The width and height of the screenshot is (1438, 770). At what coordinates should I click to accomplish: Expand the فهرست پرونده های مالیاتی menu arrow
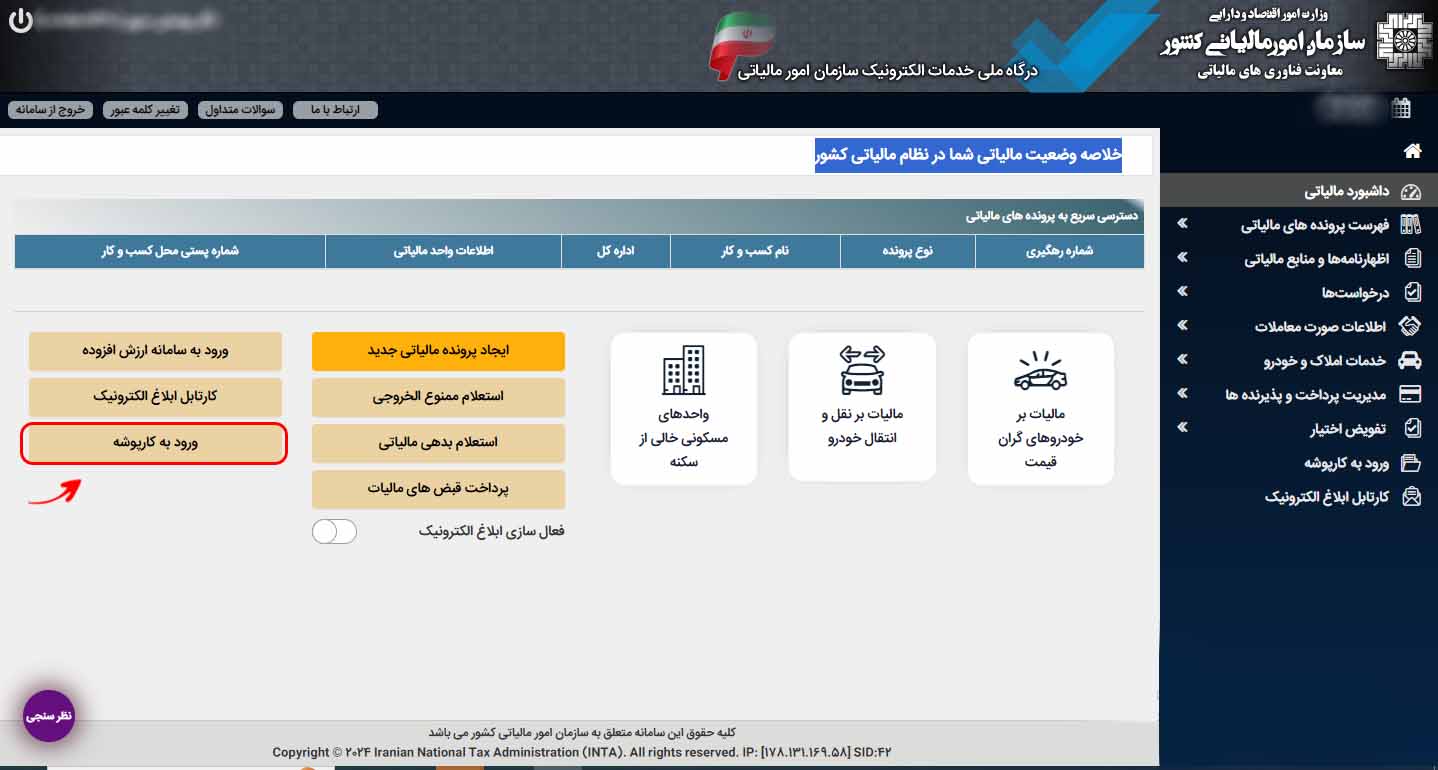pos(1183,223)
